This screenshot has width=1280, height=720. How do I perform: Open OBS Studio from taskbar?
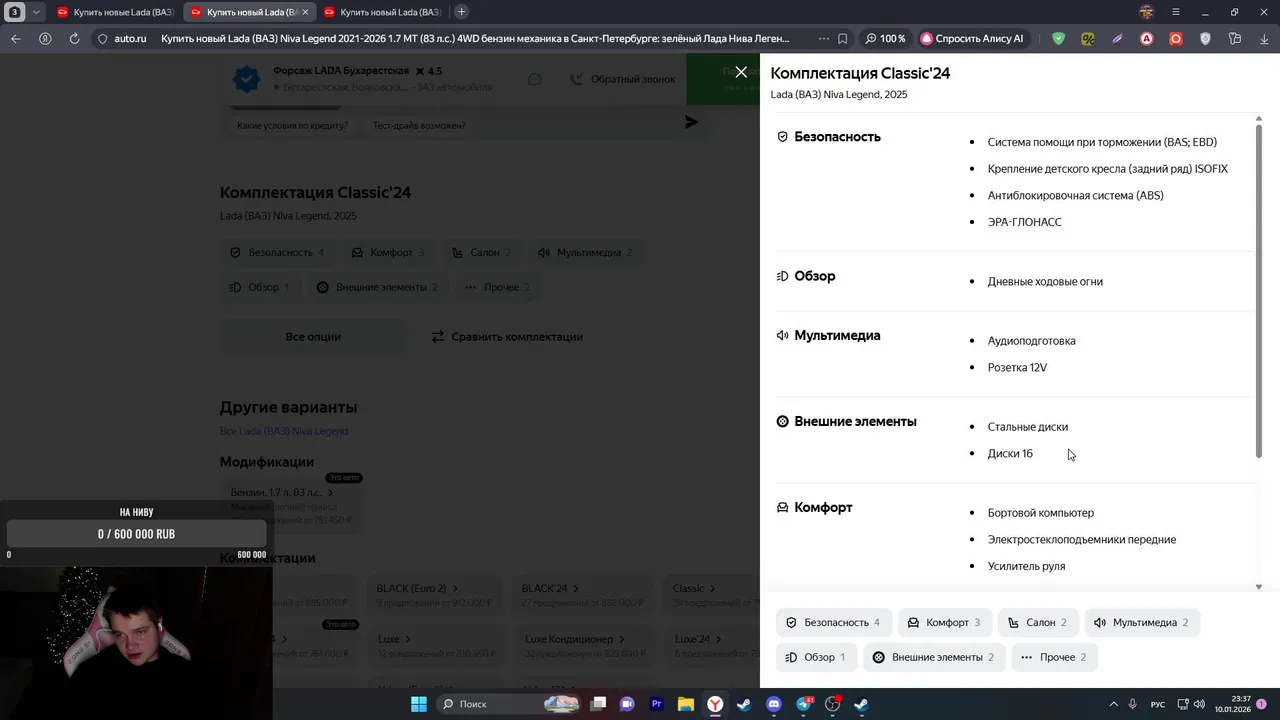pyautogui.click(x=832, y=704)
